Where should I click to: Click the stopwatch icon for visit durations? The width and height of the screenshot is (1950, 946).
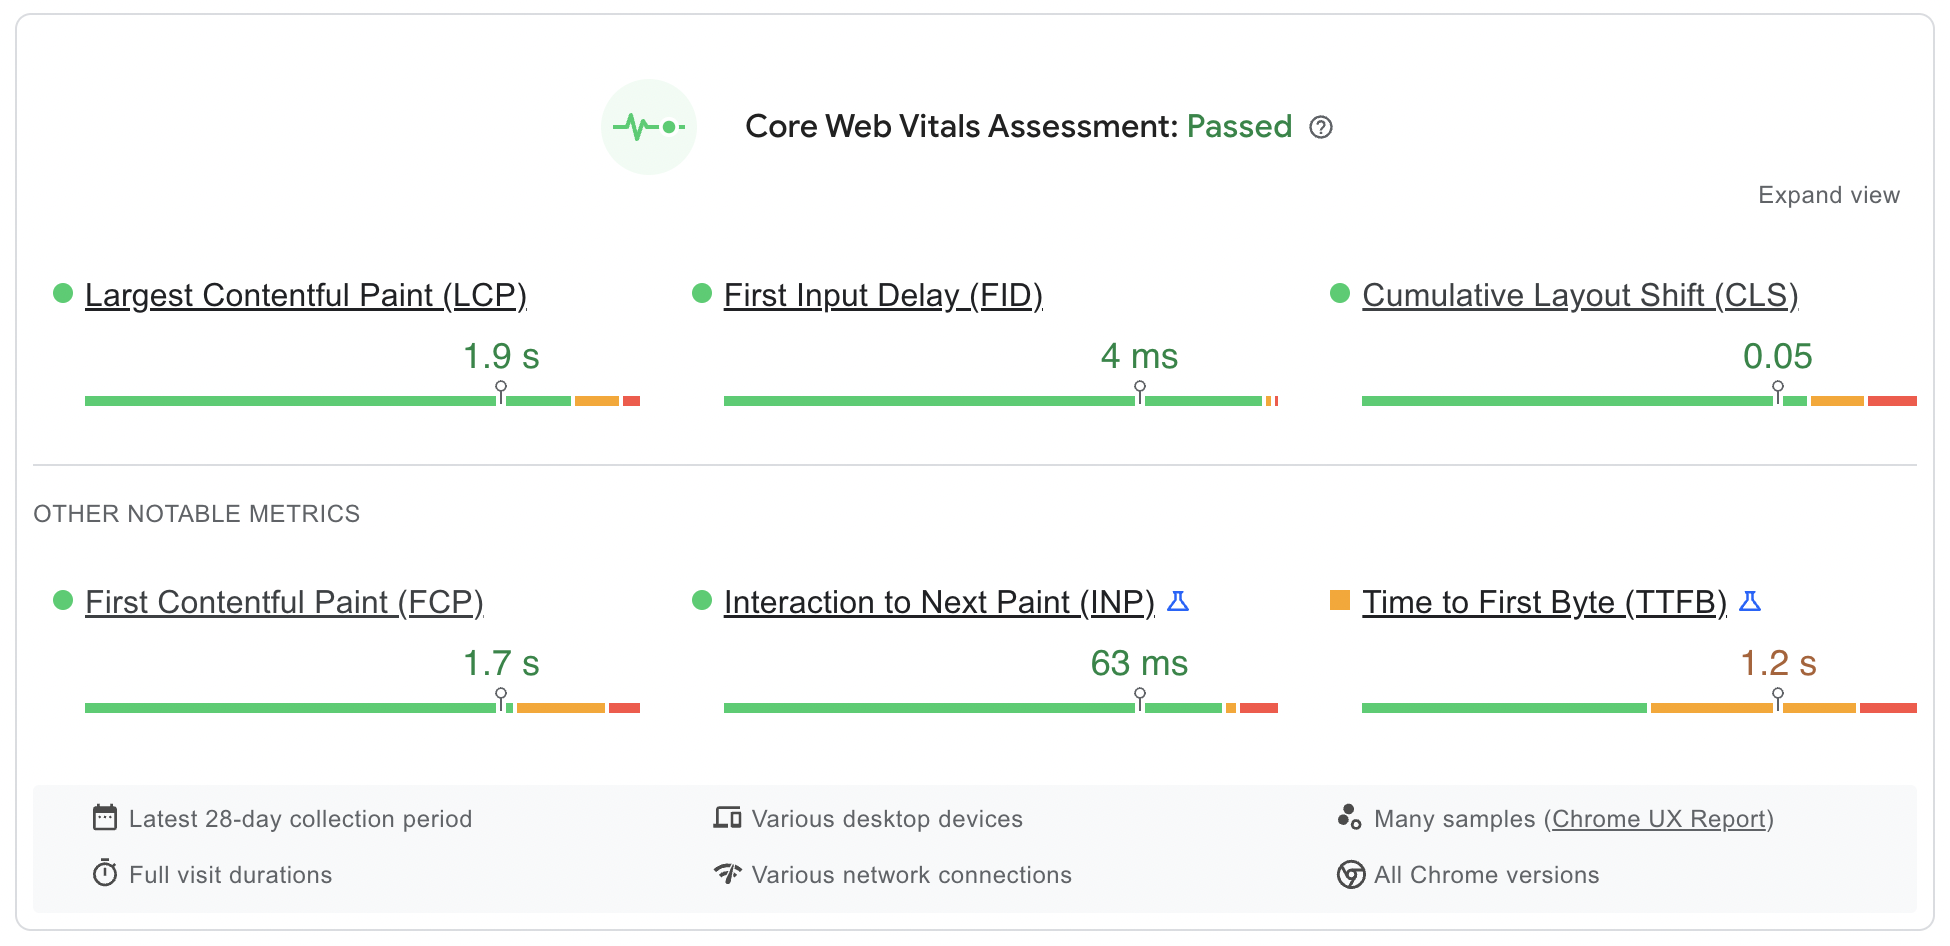[104, 874]
